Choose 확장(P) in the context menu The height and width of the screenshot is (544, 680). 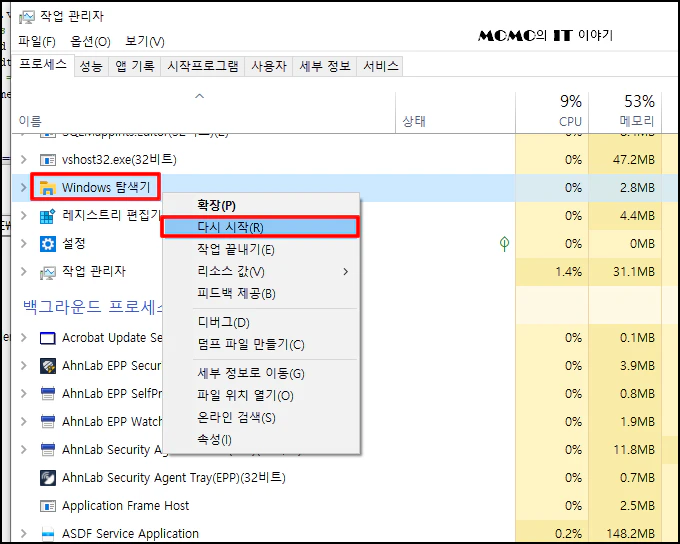261,205
